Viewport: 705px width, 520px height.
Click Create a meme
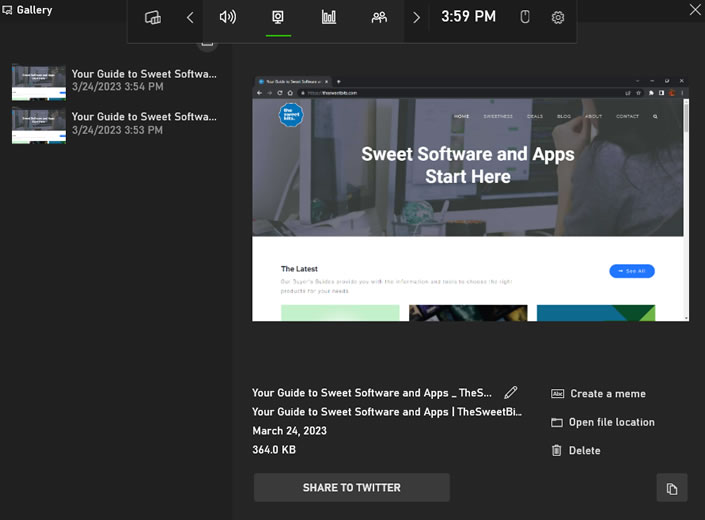click(x=598, y=394)
